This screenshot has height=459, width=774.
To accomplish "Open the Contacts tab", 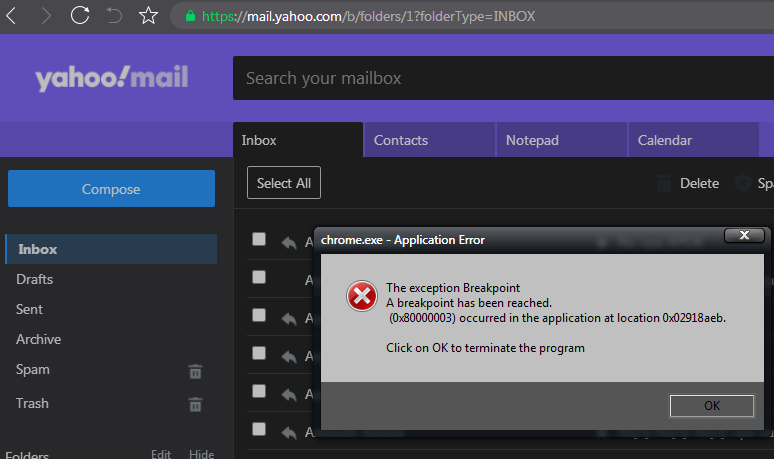I will [429, 140].
